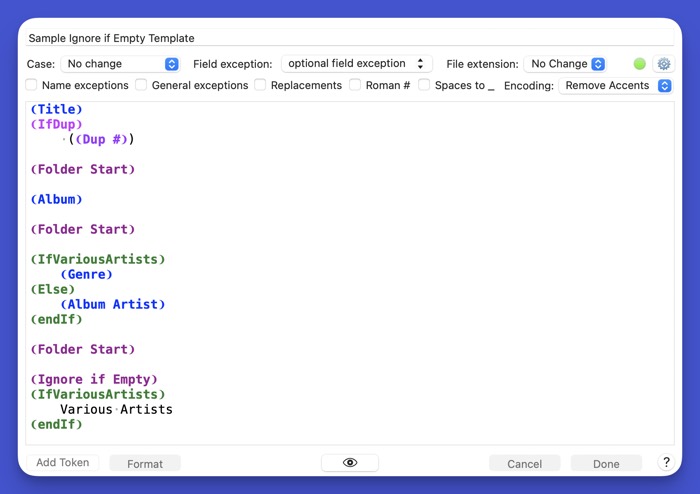Open help with the question mark button
The height and width of the screenshot is (494, 700).
tap(666, 463)
